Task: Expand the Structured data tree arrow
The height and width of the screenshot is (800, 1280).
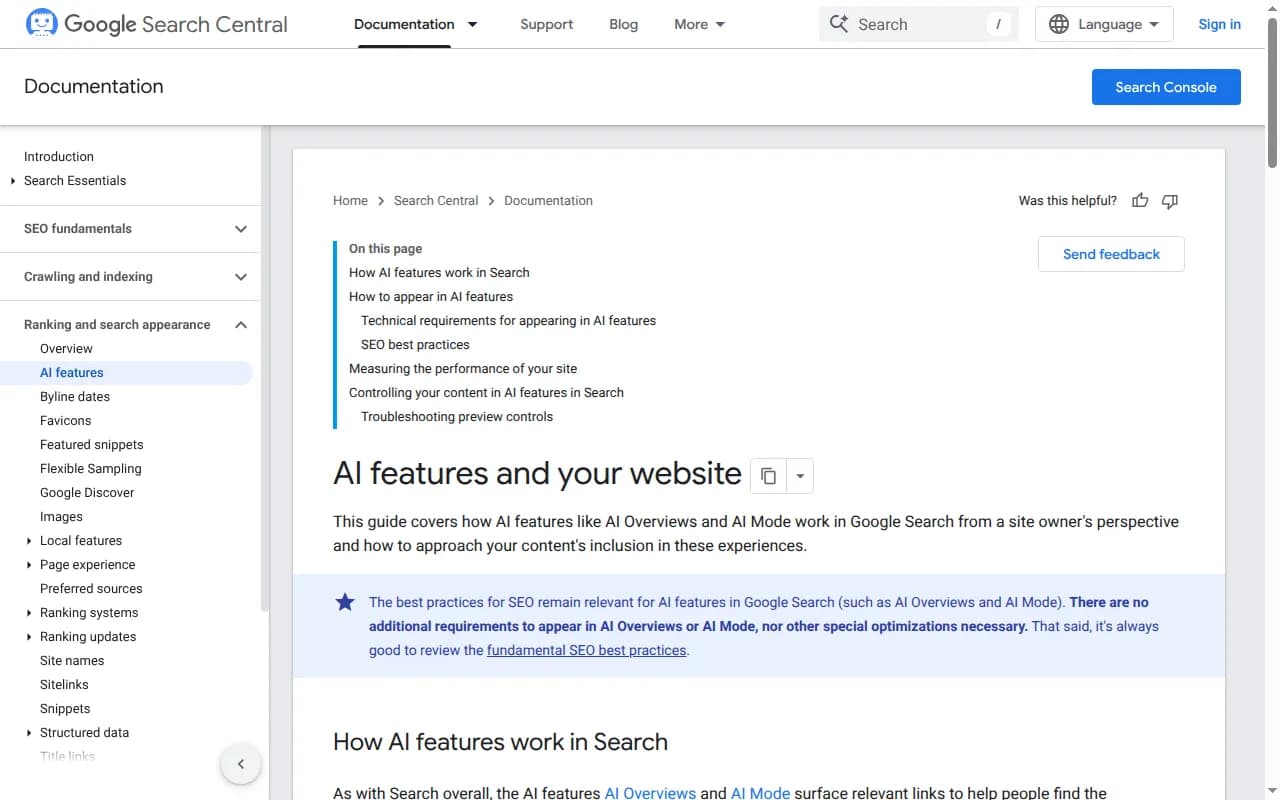Action: [29, 733]
